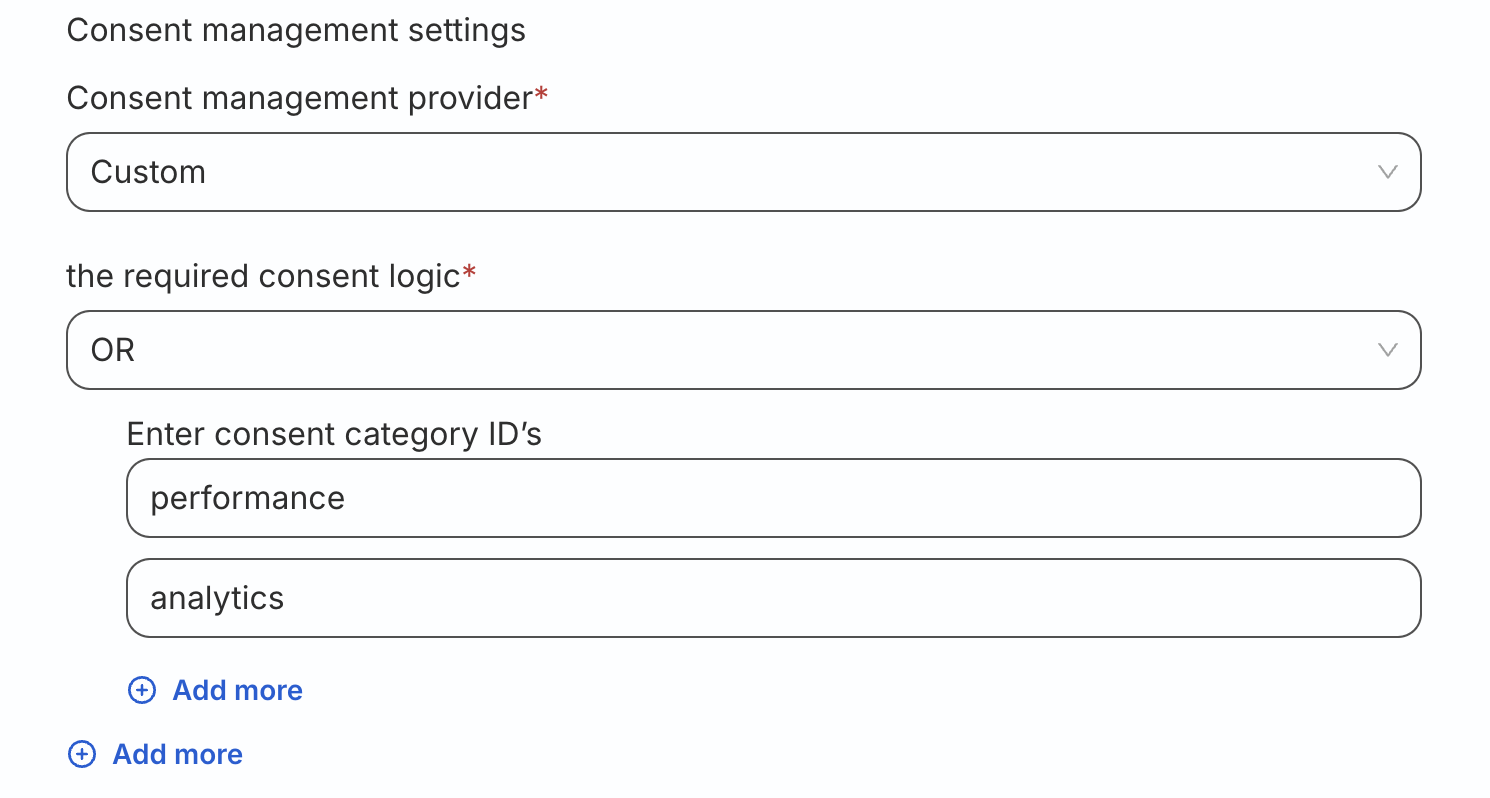
Task: Click the 'Enter consent category ID's' label
Action: pos(334,434)
